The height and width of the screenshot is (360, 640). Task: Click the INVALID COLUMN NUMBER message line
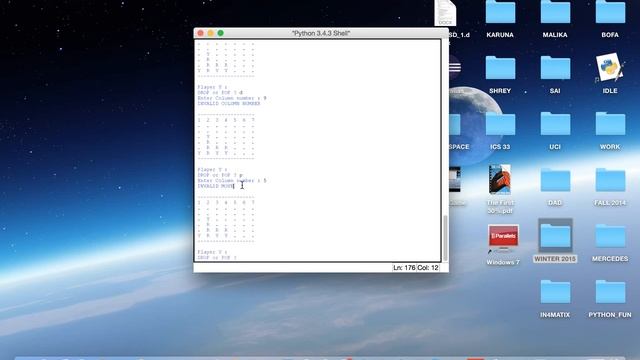(229, 104)
